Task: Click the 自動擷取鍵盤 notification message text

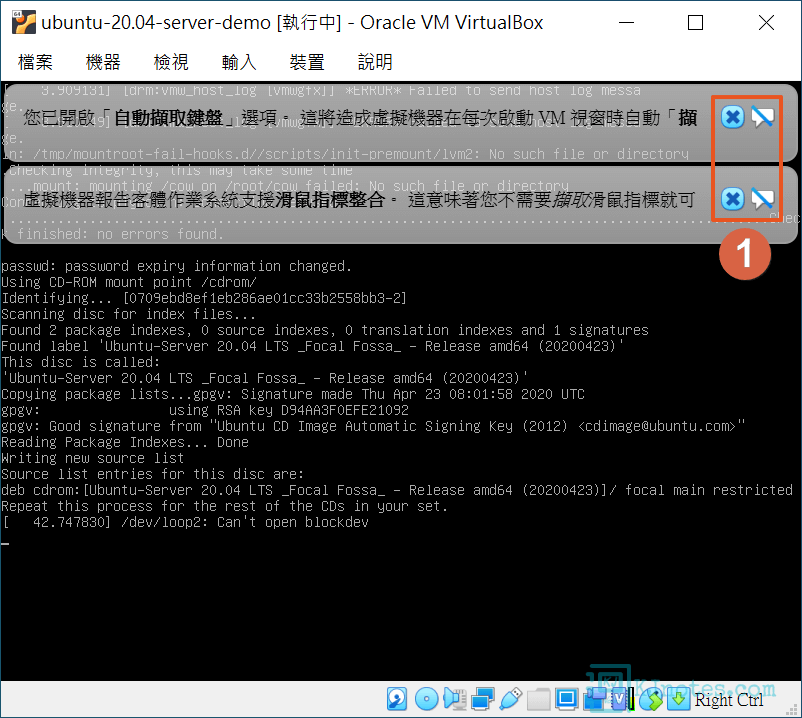Action: click(x=360, y=118)
